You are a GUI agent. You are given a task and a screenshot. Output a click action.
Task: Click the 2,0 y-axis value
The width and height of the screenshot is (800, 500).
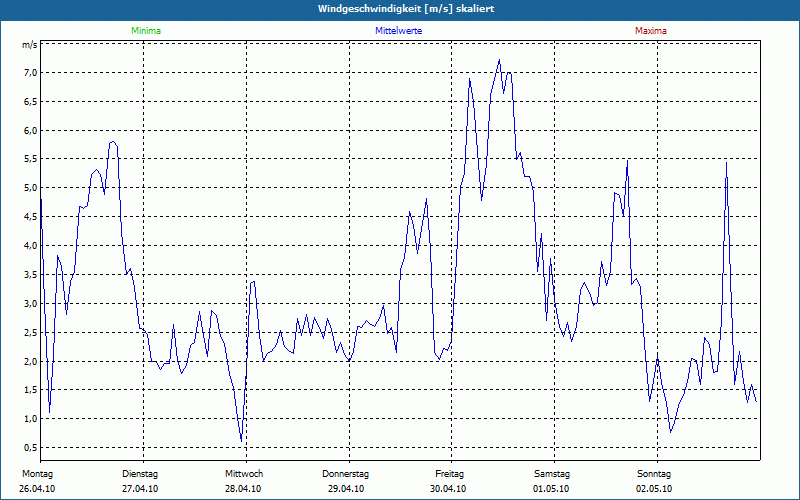click(x=30, y=361)
